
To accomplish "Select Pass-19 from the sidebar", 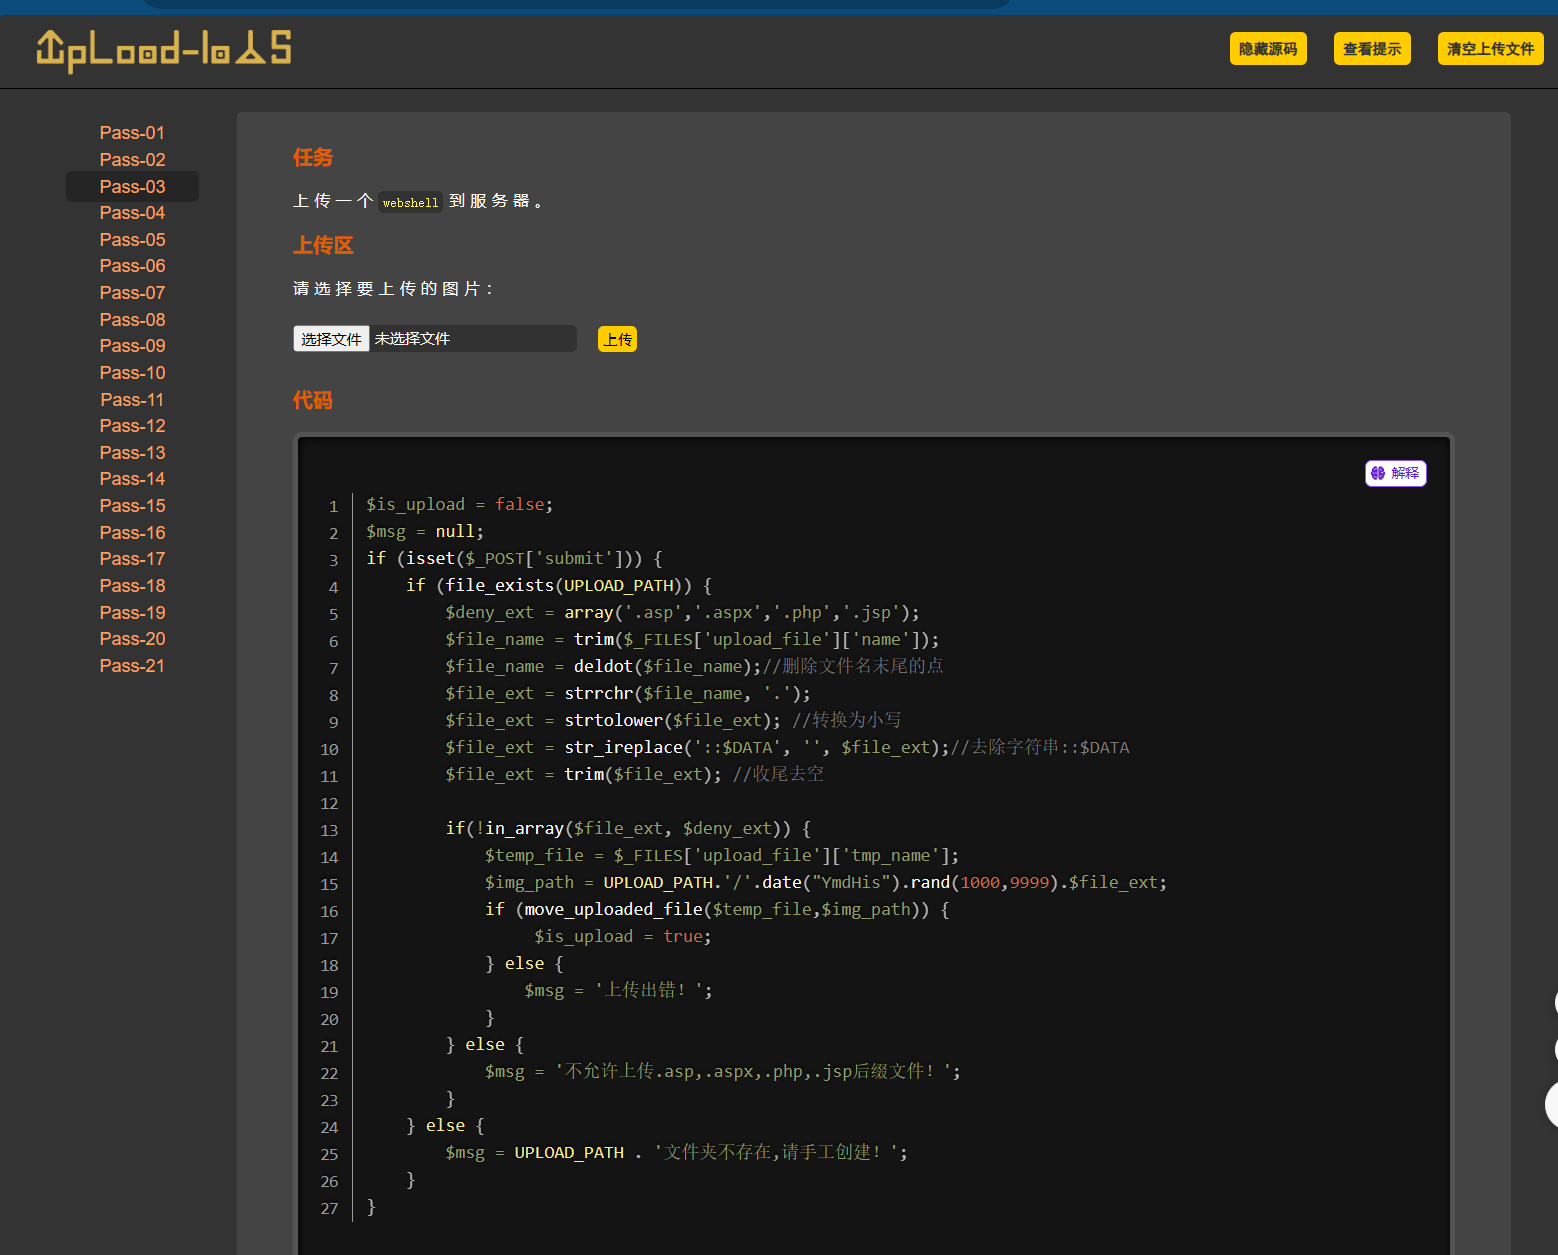I will click(132, 613).
